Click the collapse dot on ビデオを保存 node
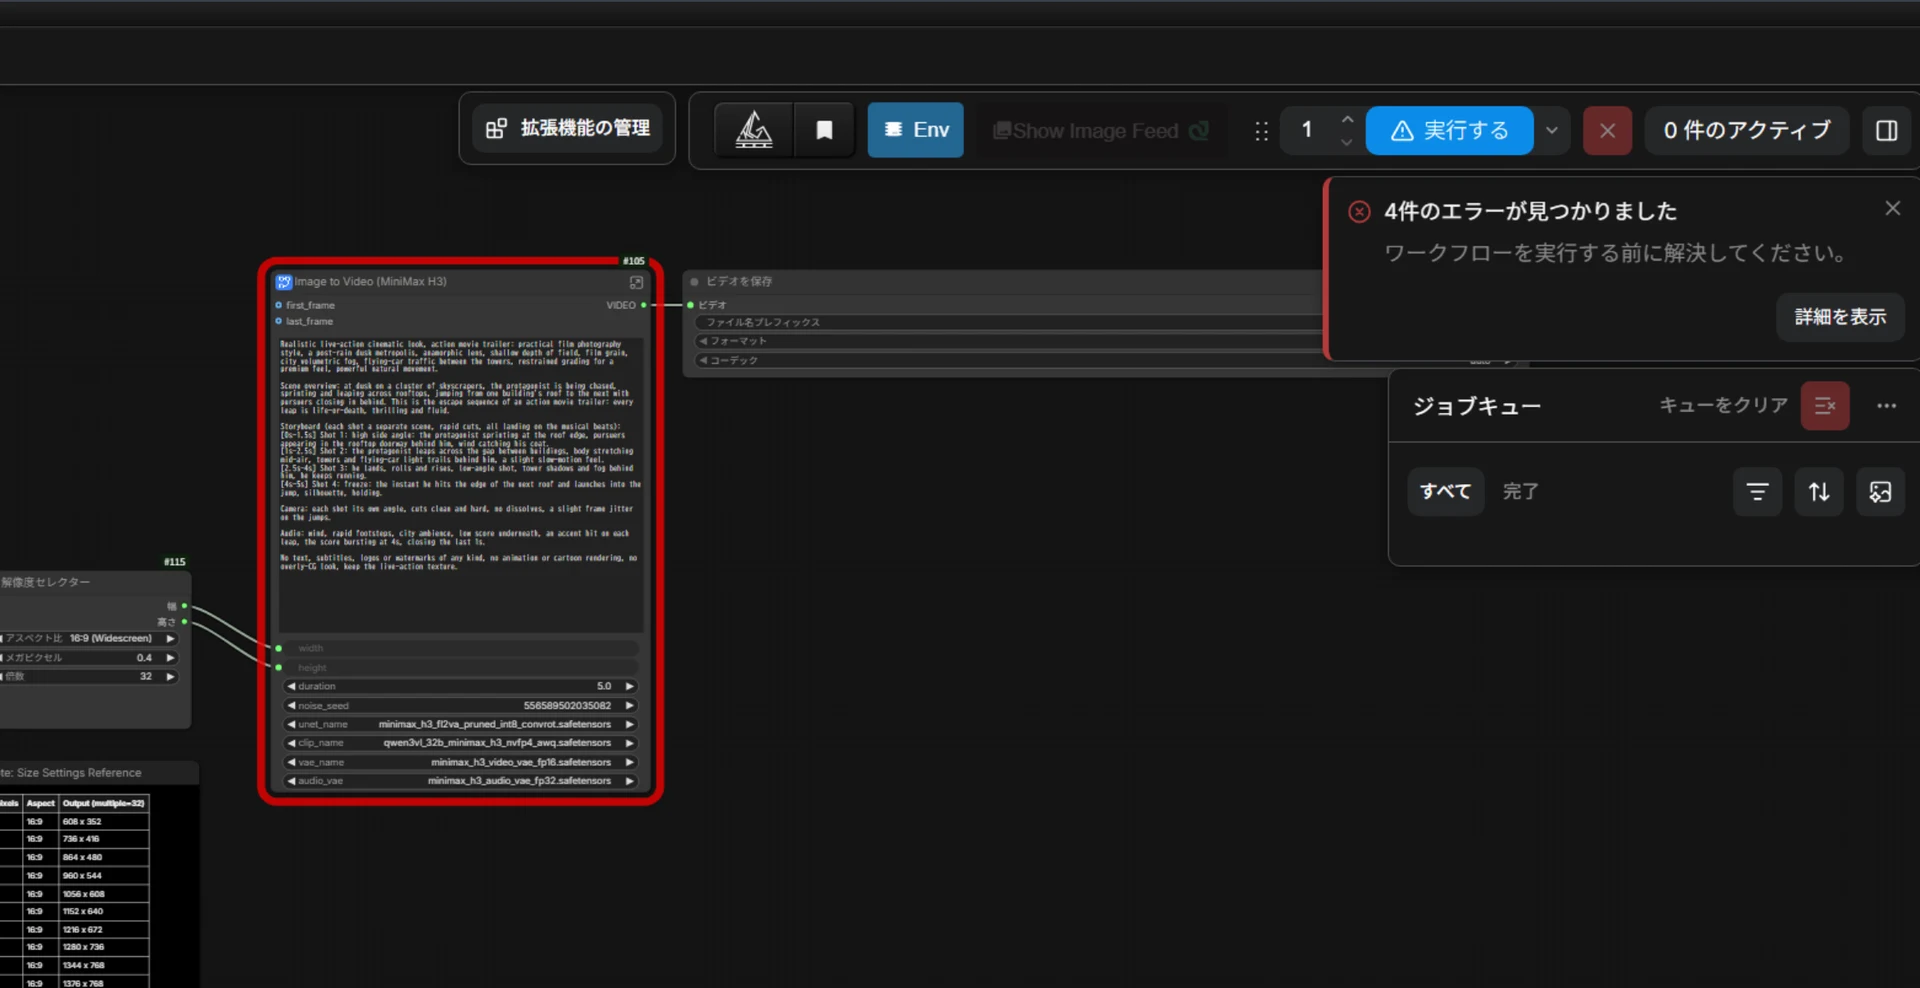 pyautogui.click(x=695, y=282)
